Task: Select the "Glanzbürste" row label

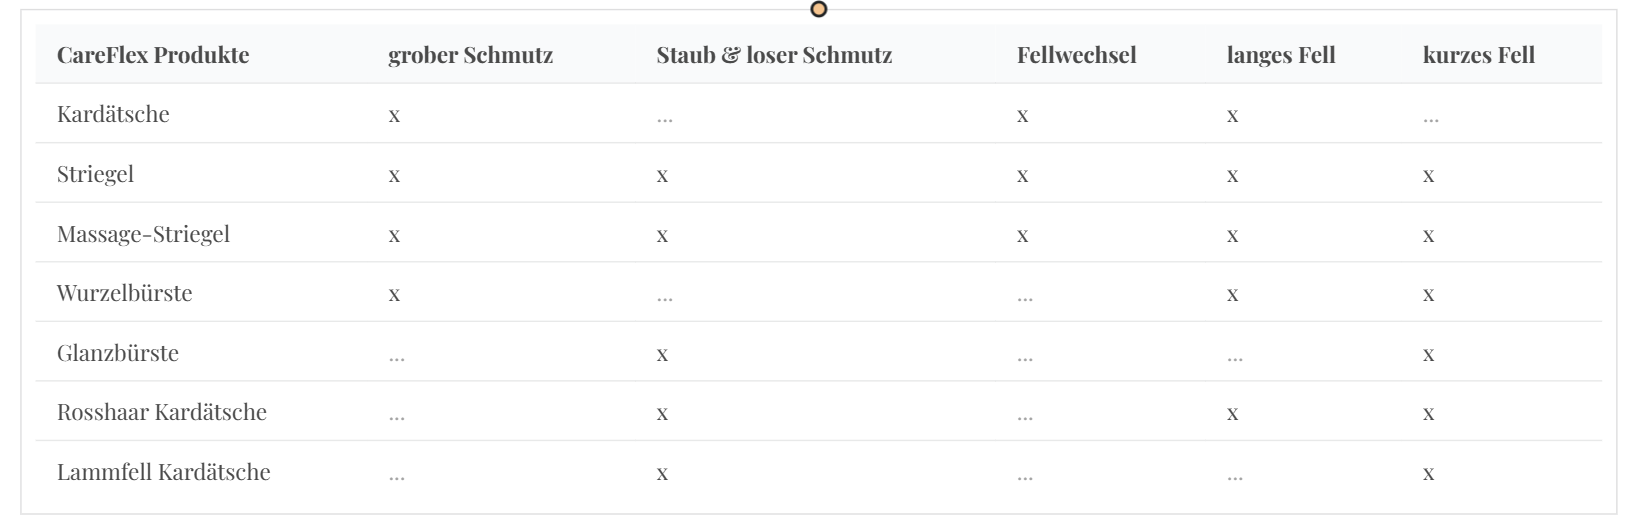Action: coord(117,353)
